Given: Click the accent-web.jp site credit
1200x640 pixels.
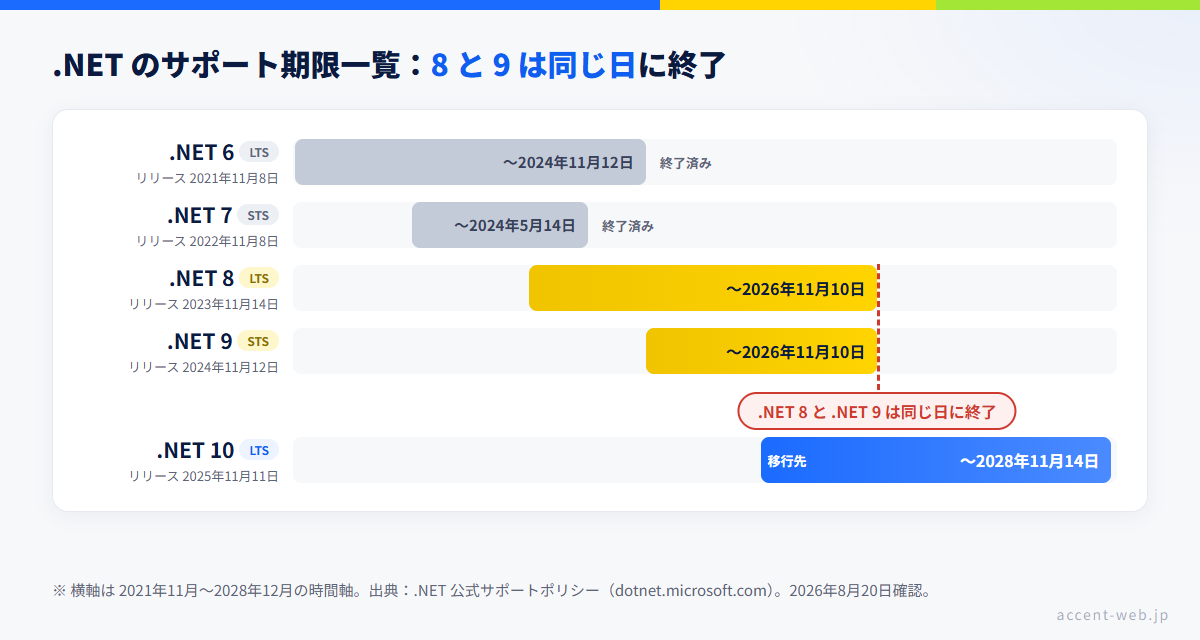Looking at the screenshot, I should (1112, 614).
